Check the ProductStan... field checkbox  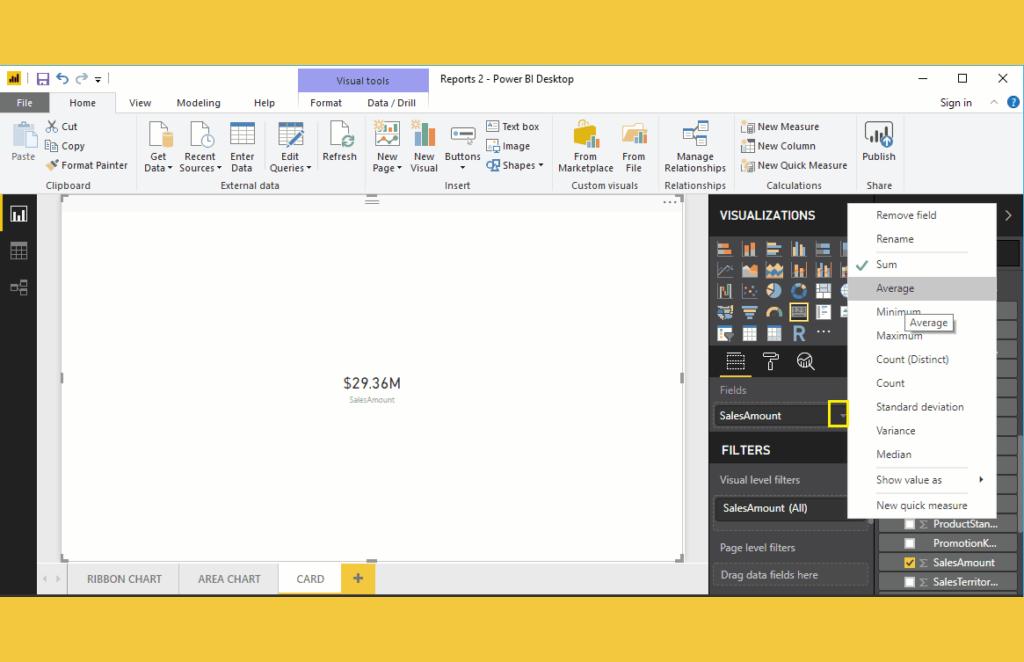tap(910, 524)
